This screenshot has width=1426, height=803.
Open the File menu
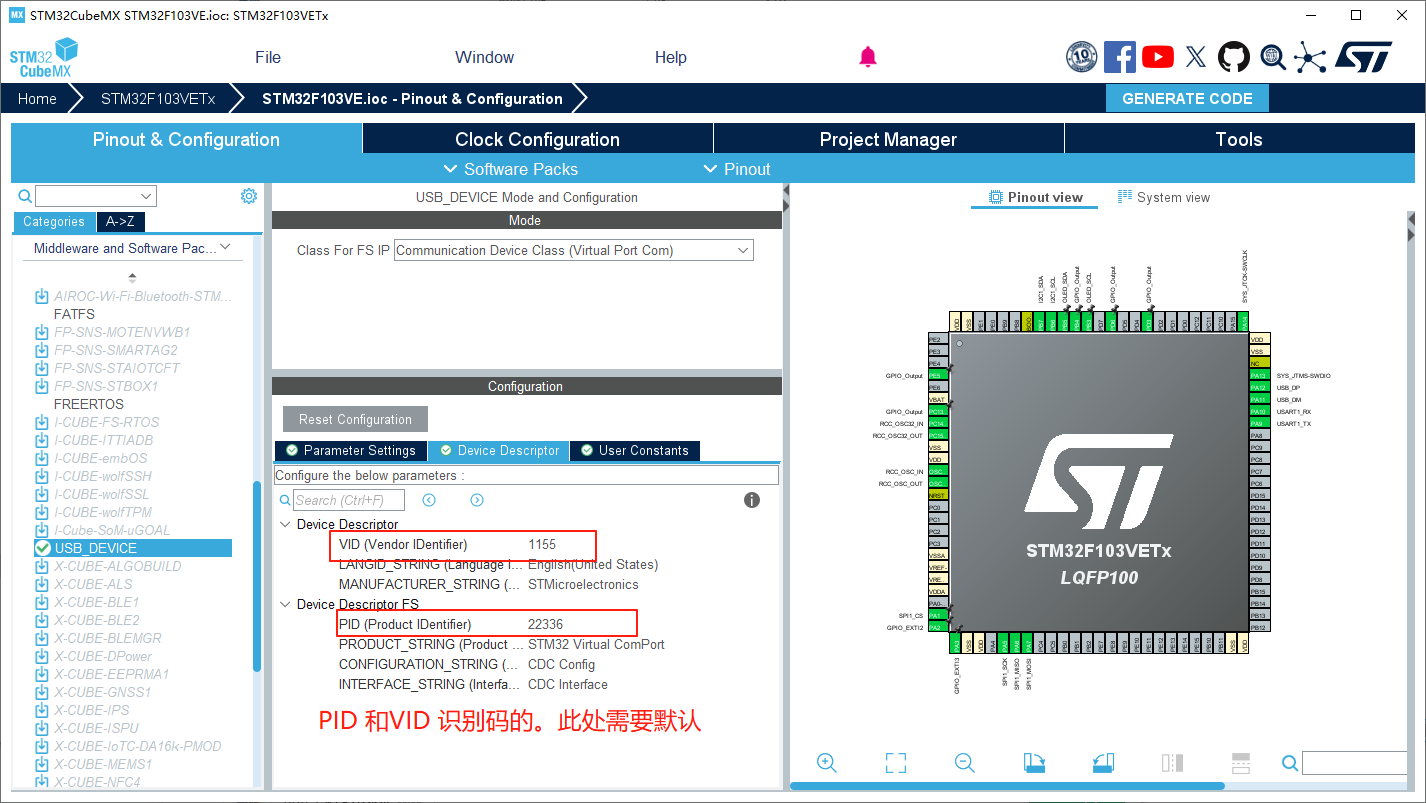[268, 57]
